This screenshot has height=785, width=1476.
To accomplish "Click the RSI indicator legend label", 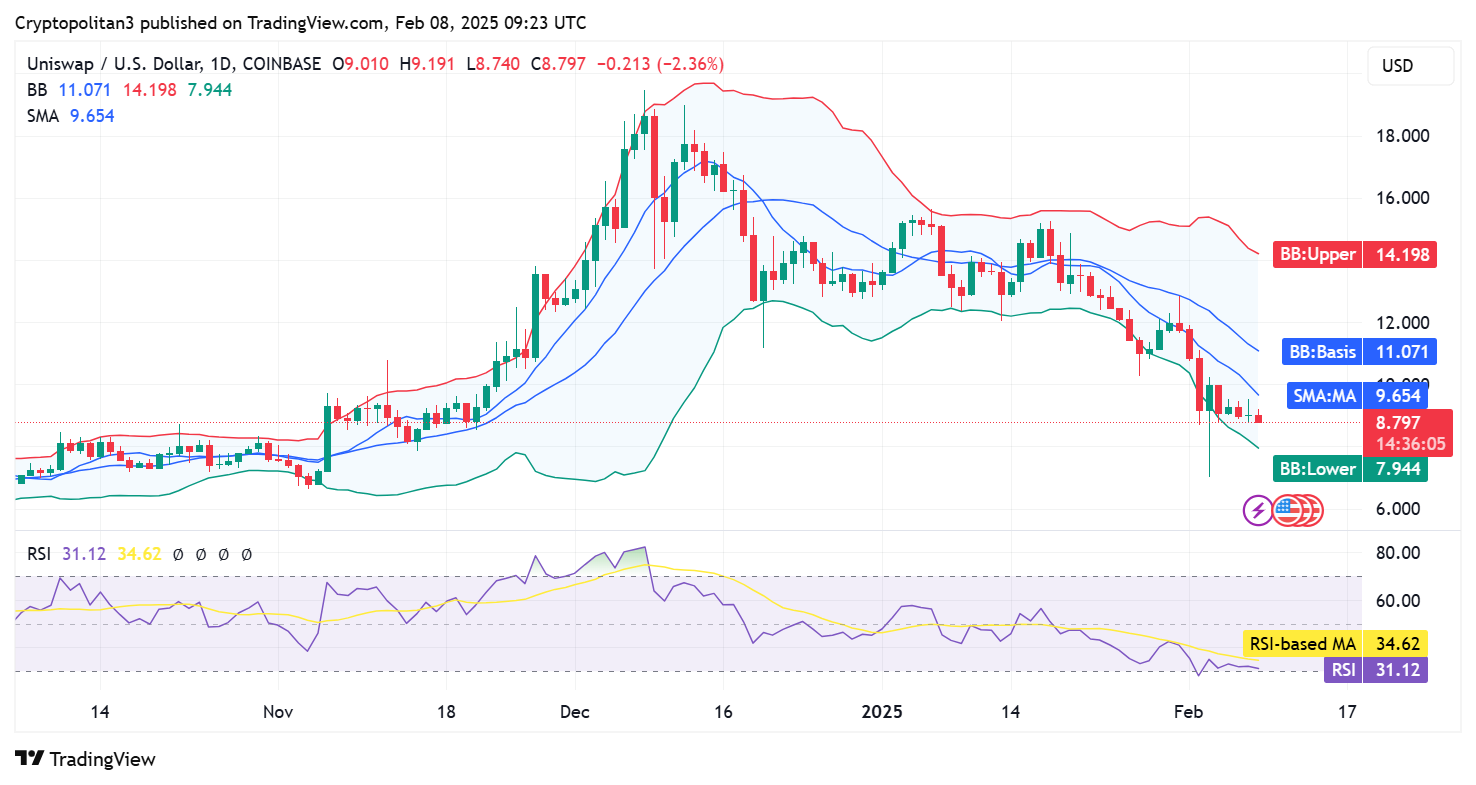I will (x=38, y=553).
